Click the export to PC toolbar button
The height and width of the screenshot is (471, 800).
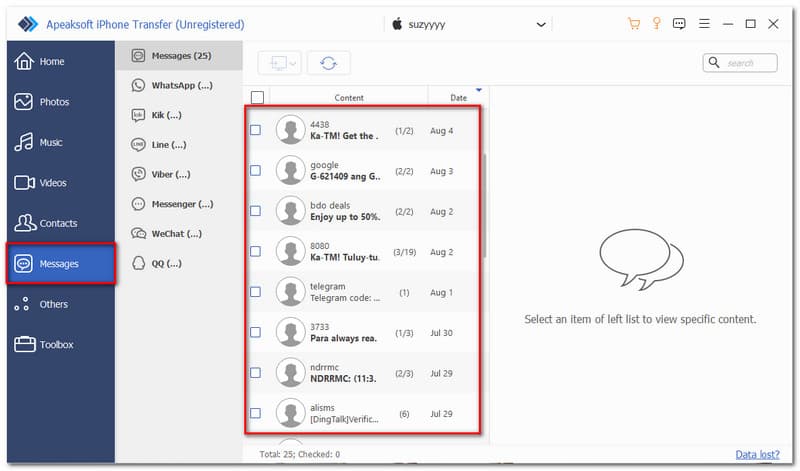tap(278, 63)
